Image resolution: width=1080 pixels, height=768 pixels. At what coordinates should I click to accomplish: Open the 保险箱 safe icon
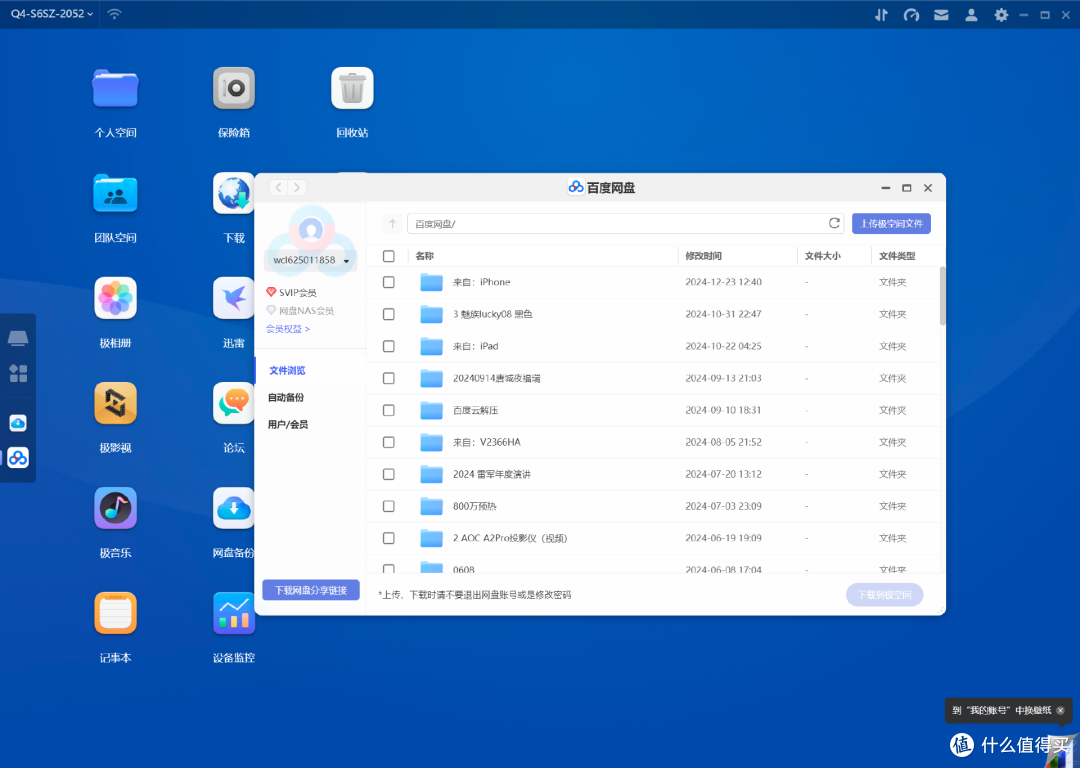(234, 89)
